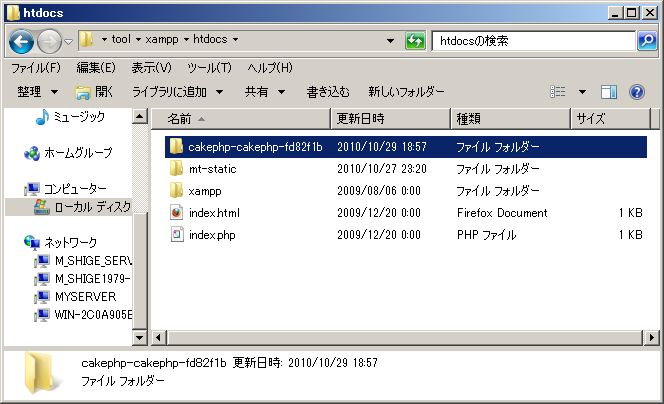Toggle the preview pane icon
This screenshot has width=664, height=404.
609,92
